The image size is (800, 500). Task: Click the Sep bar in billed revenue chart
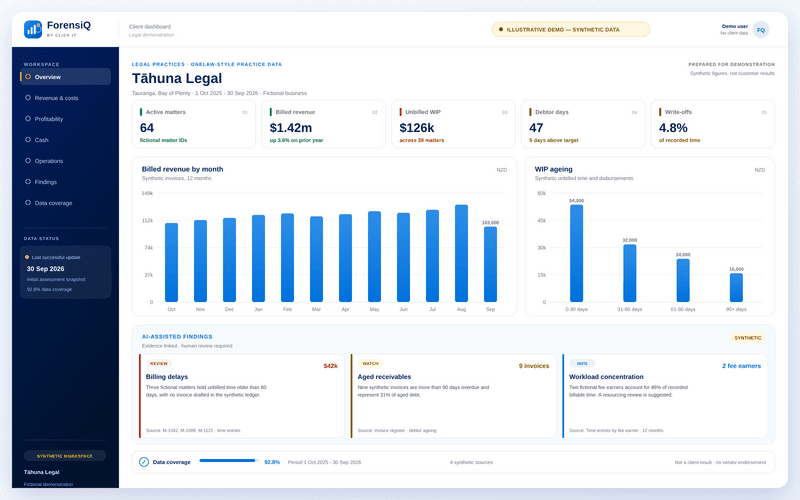[490, 264]
